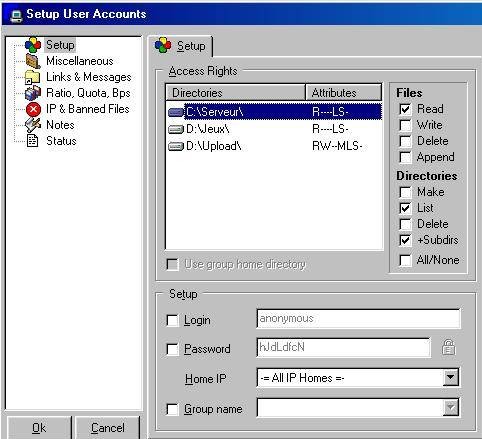Viewport: 482px width, 439px height.
Task: Click the Ok button
Action: 39,428
